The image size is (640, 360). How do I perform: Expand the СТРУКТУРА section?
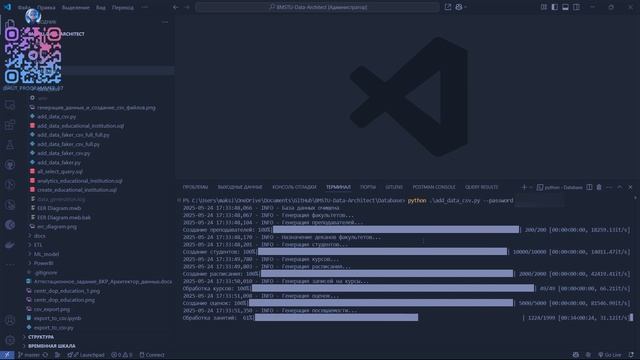tap(41, 337)
